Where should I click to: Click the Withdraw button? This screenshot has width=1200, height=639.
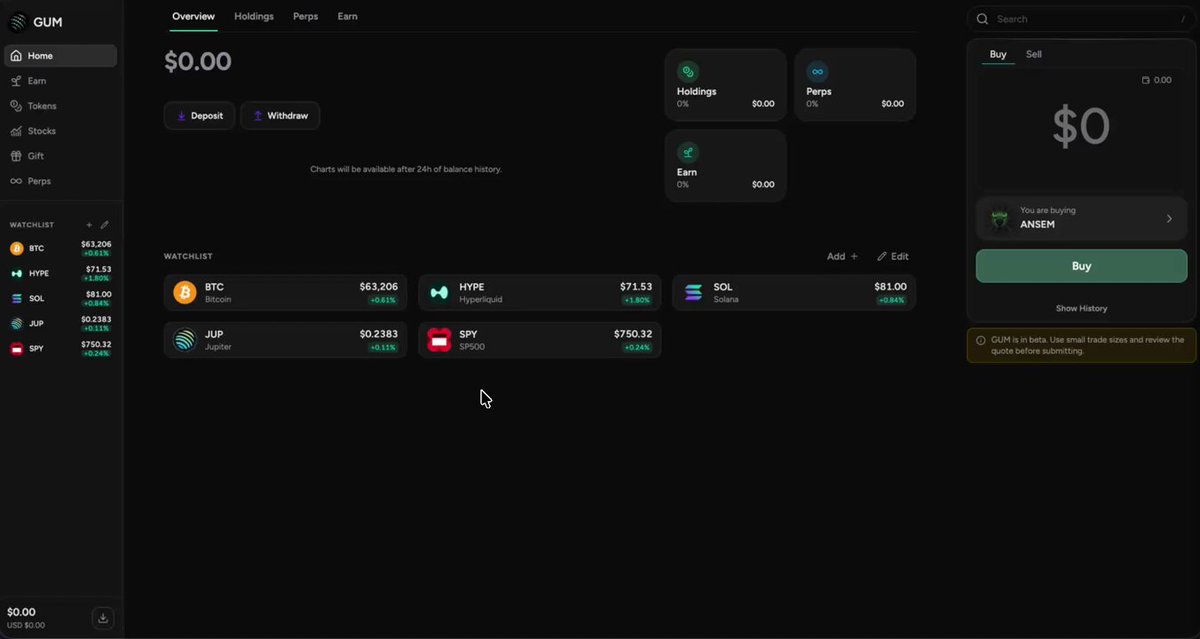[280, 116]
